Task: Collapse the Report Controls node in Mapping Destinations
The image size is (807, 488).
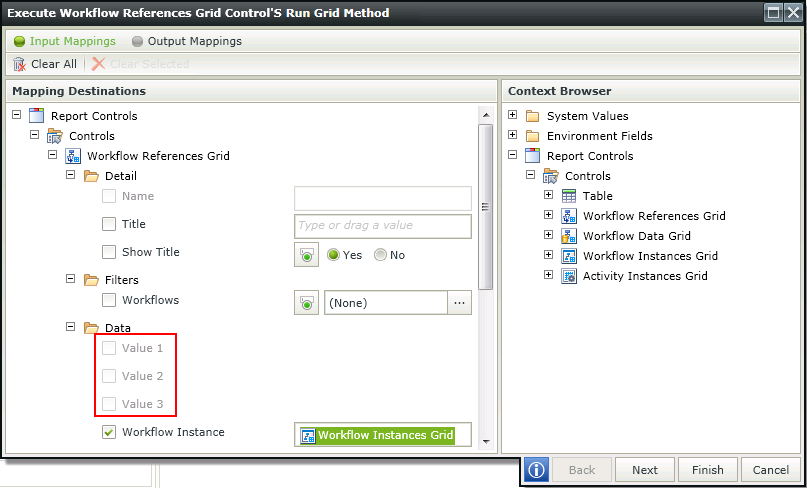Action: 16,114
